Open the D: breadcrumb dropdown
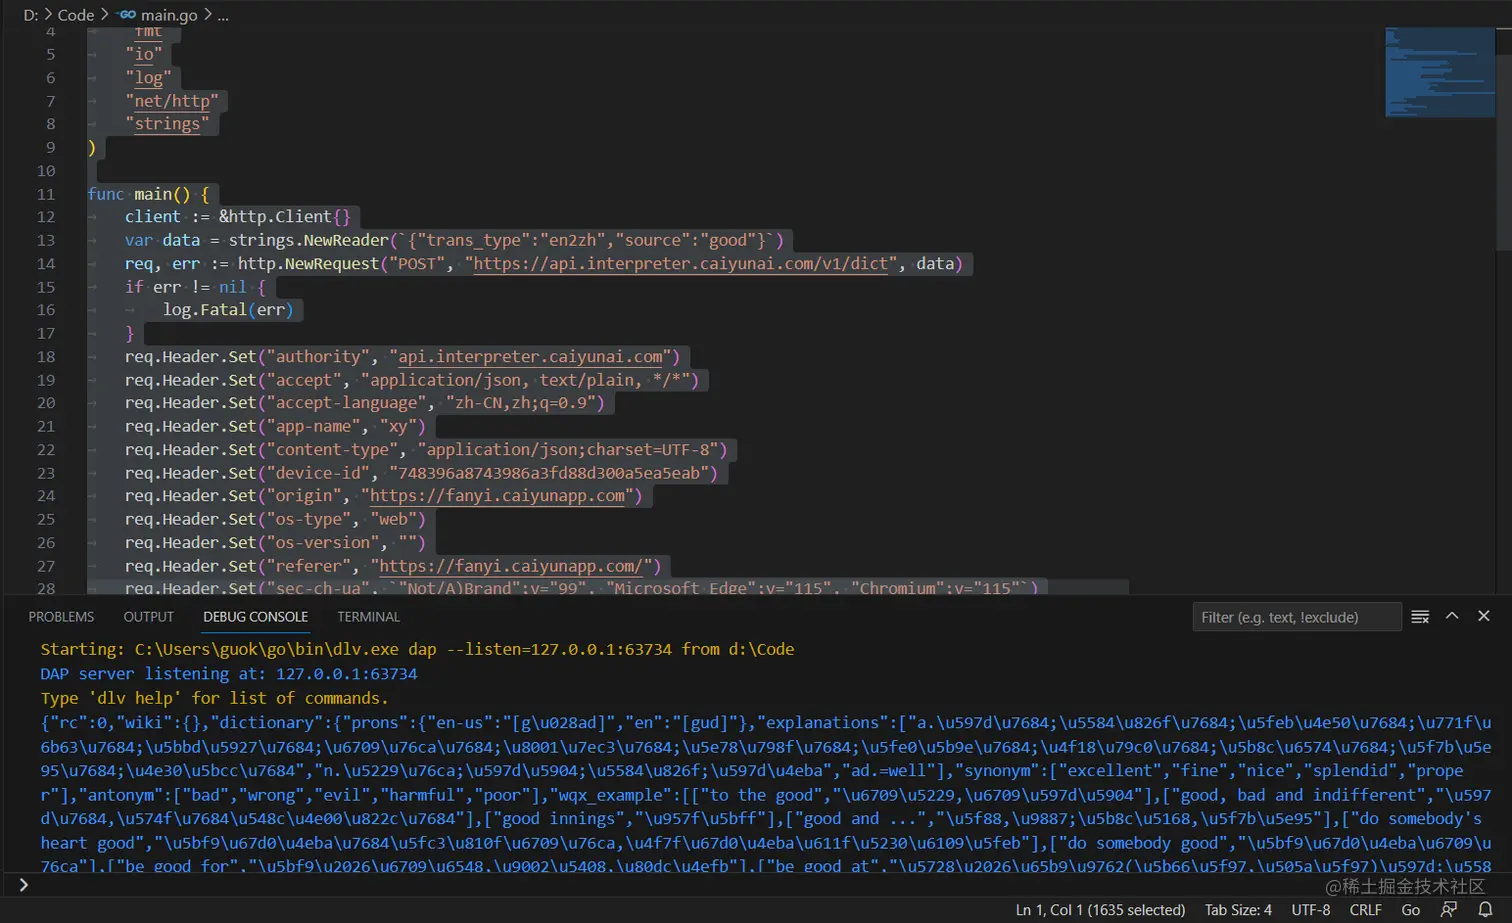The width and height of the screenshot is (1512, 923). click(31, 15)
